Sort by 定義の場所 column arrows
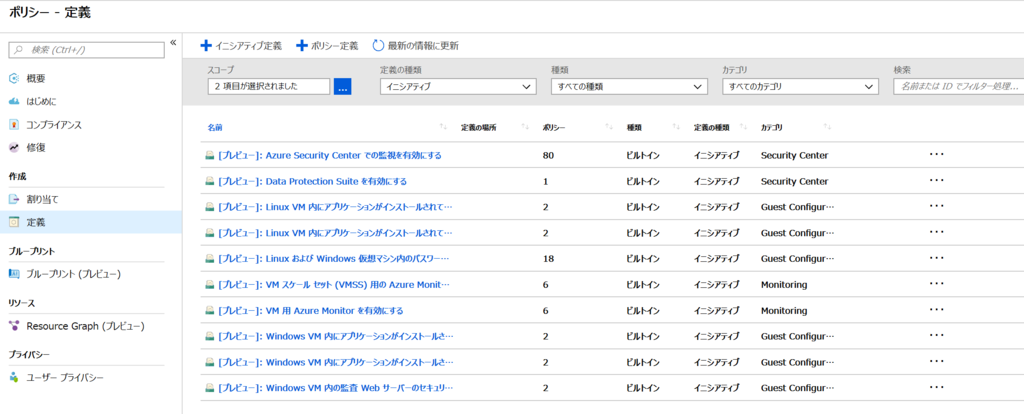 [x=525, y=127]
